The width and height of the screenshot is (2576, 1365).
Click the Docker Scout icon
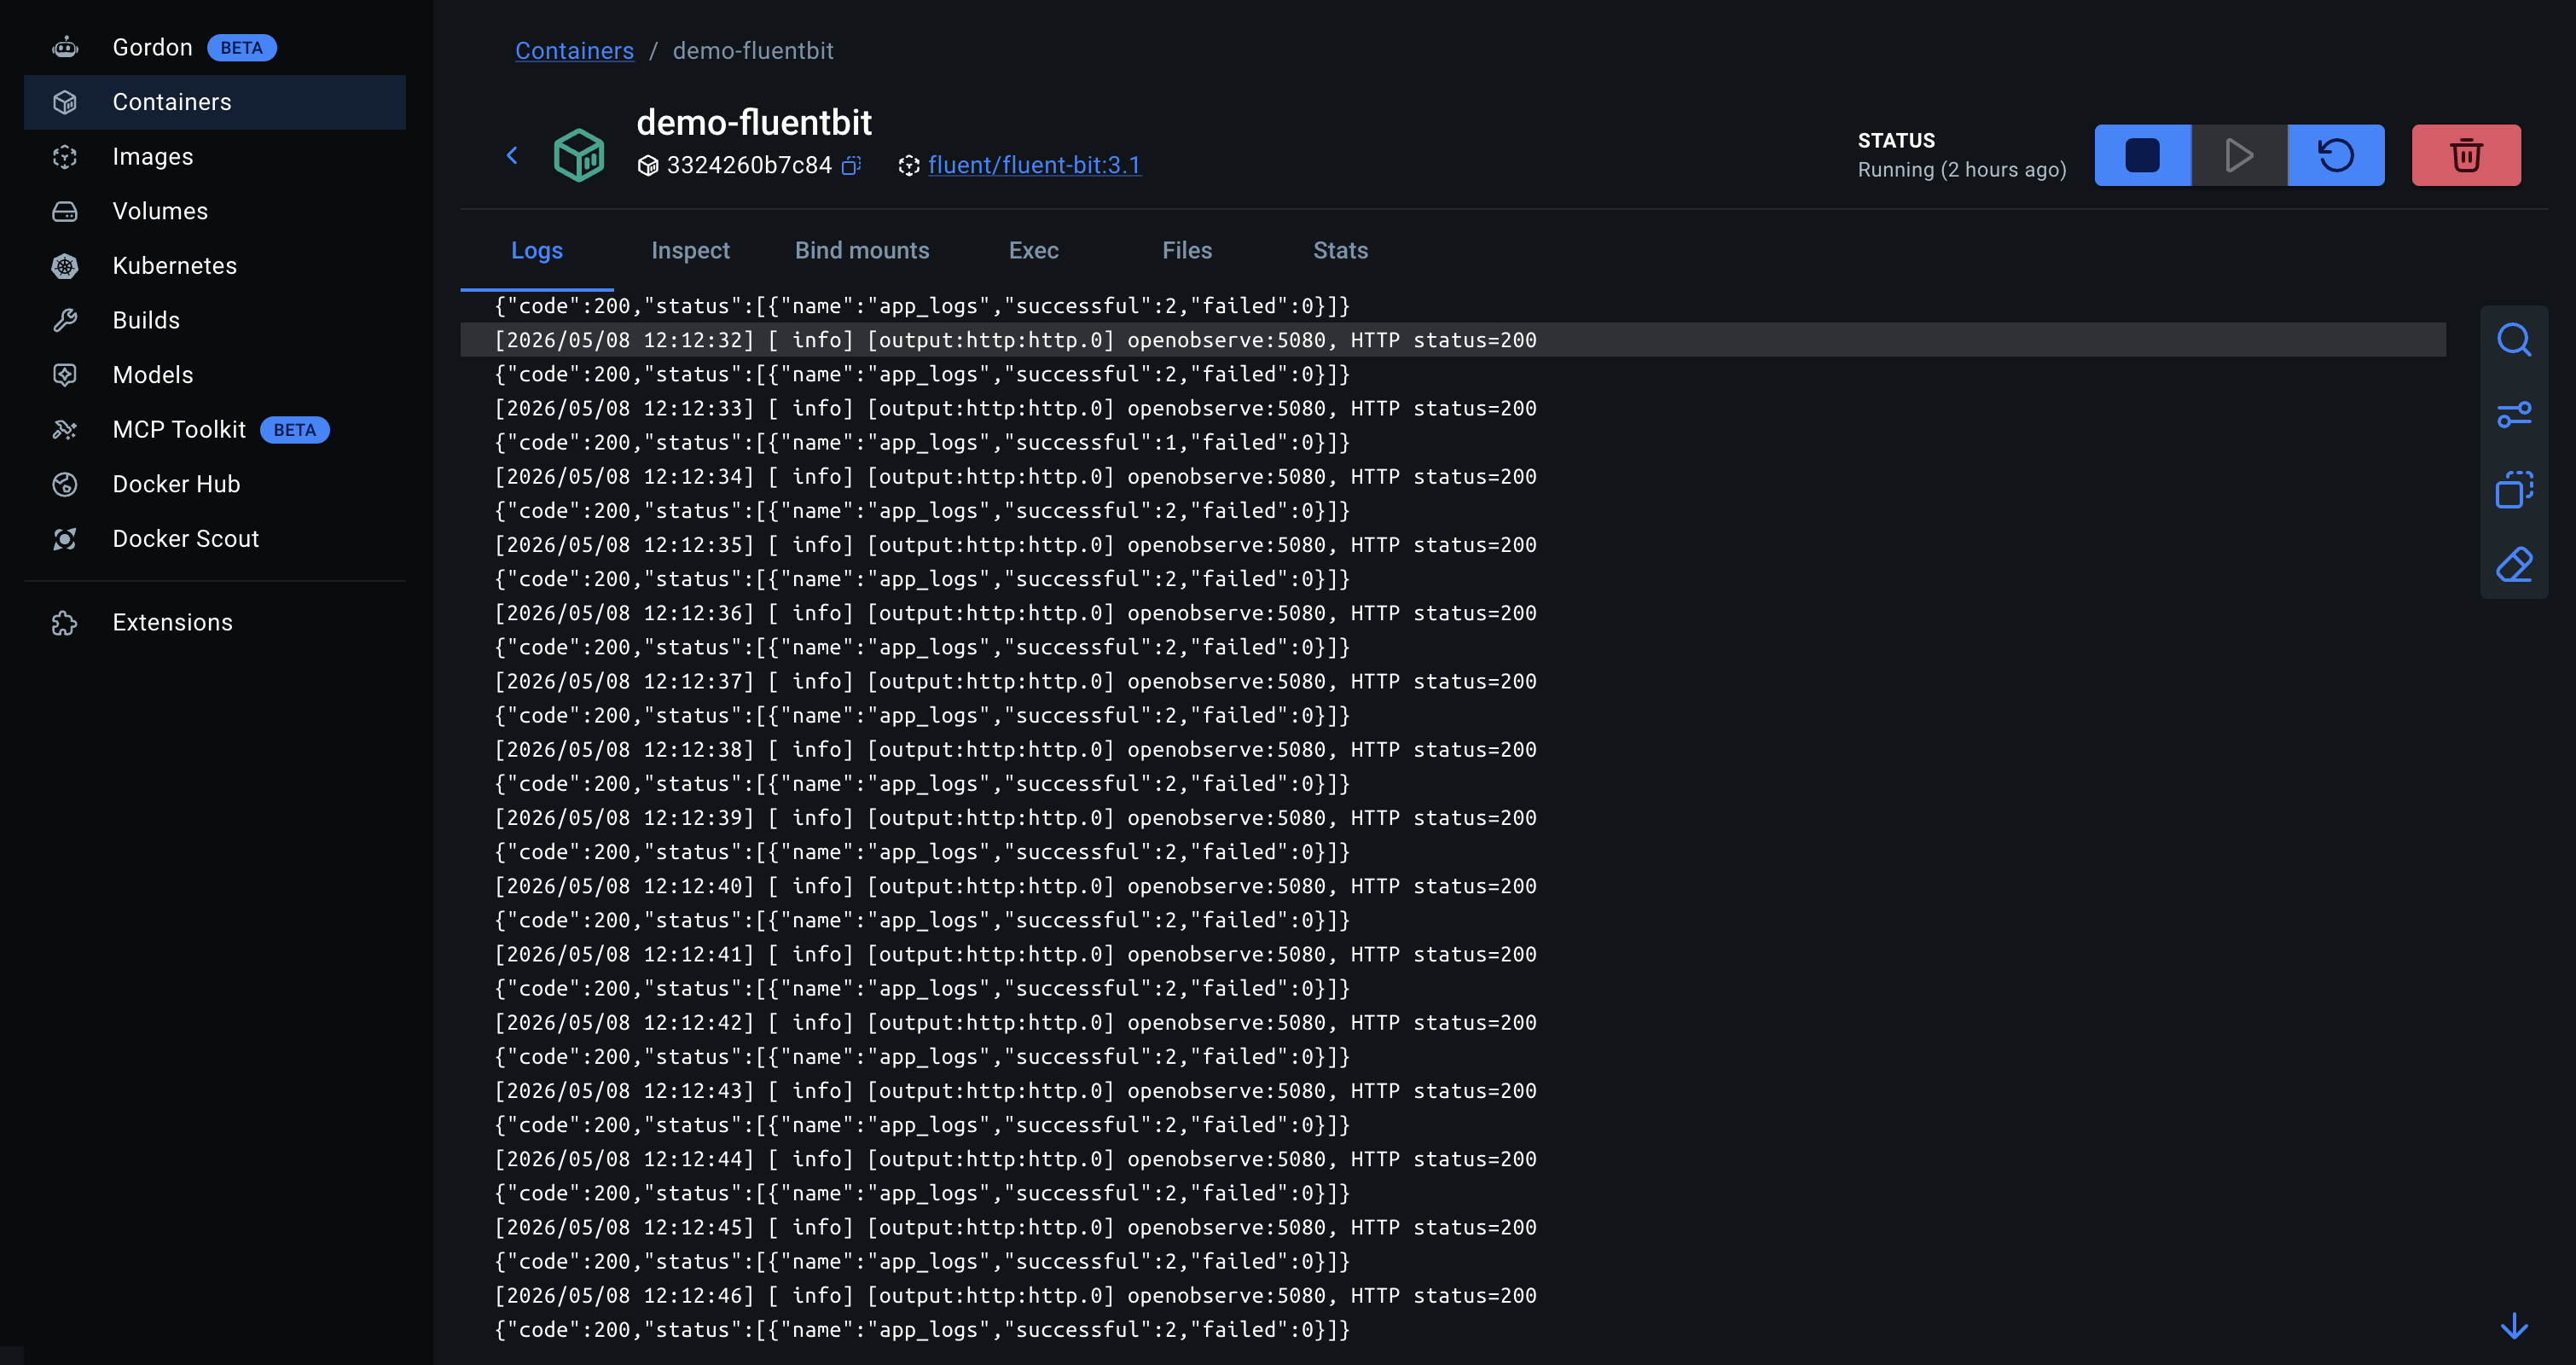(x=65, y=539)
